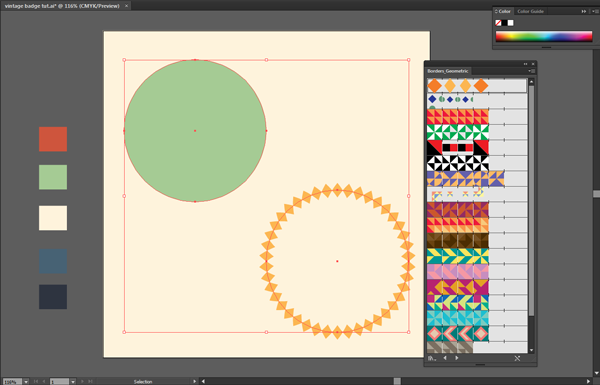The height and width of the screenshot is (385, 600).
Task: Choose the teal and pink chevron brush
Action: pos(477,334)
